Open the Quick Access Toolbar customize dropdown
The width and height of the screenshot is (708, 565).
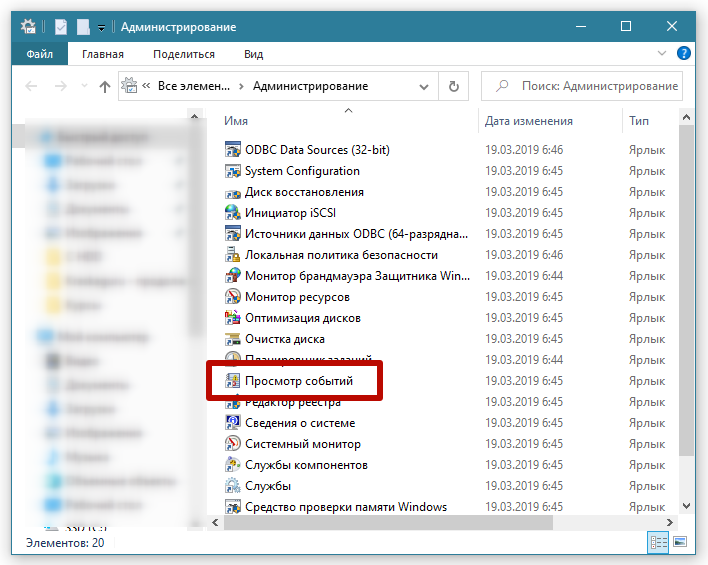pos(101,26)
